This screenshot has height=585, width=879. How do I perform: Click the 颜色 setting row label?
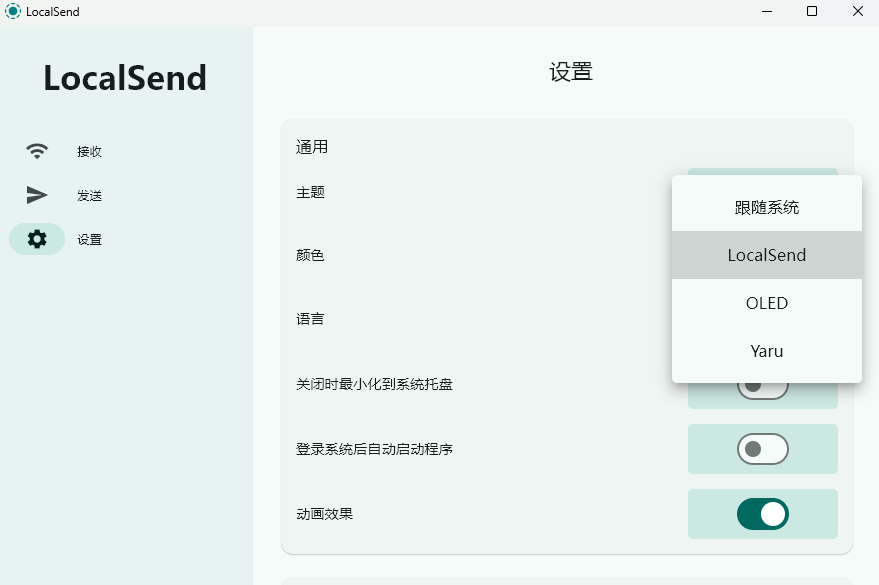[310, 255]
